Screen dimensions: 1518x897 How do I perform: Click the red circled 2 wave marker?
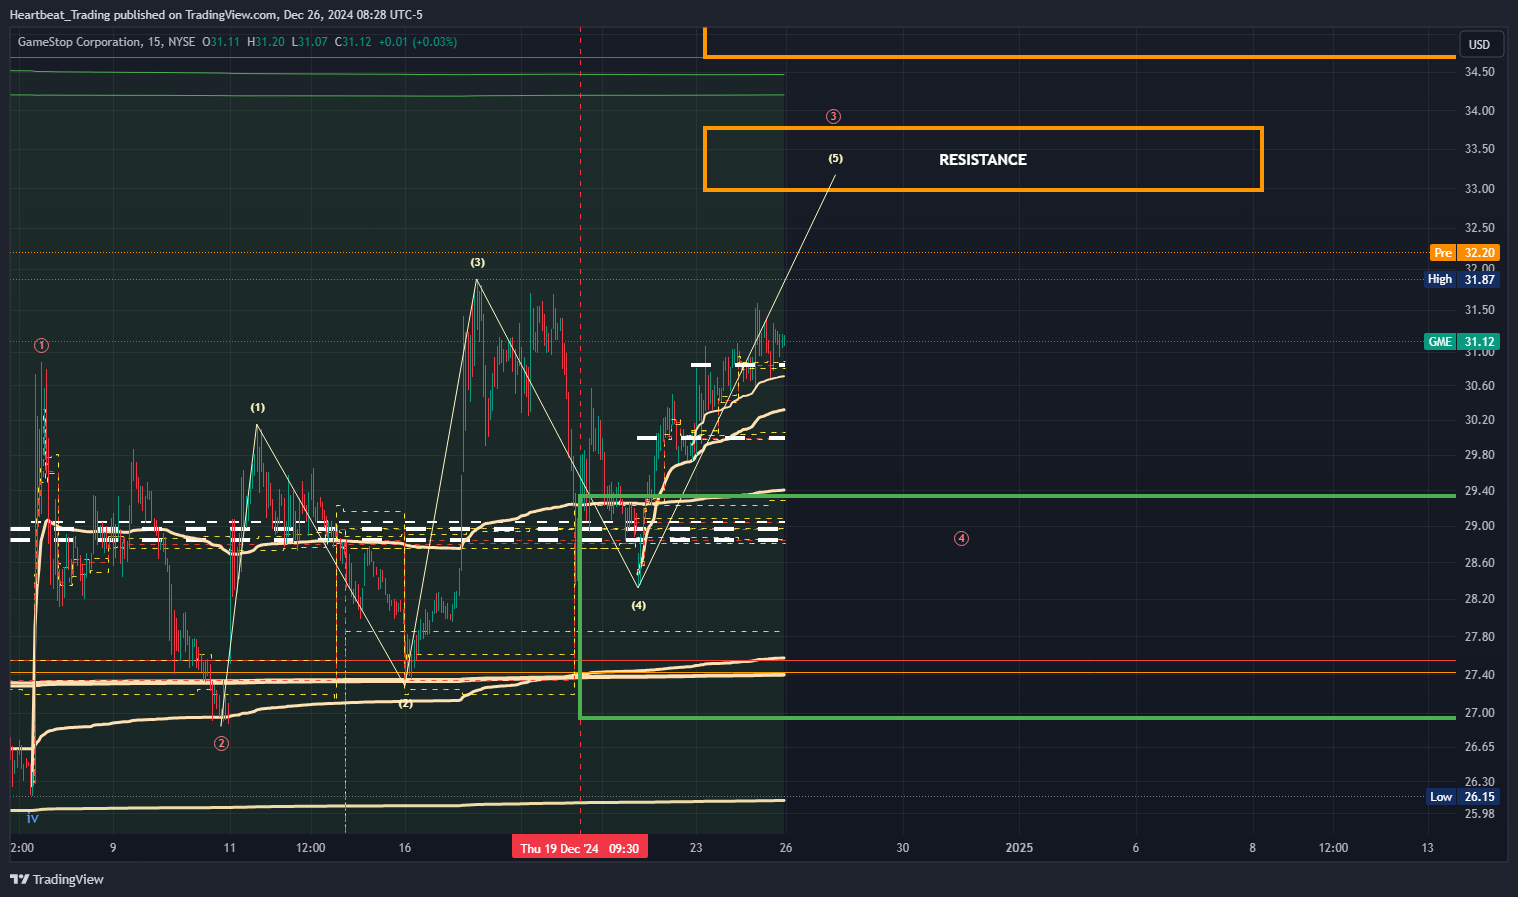click(x=221, y=743)
